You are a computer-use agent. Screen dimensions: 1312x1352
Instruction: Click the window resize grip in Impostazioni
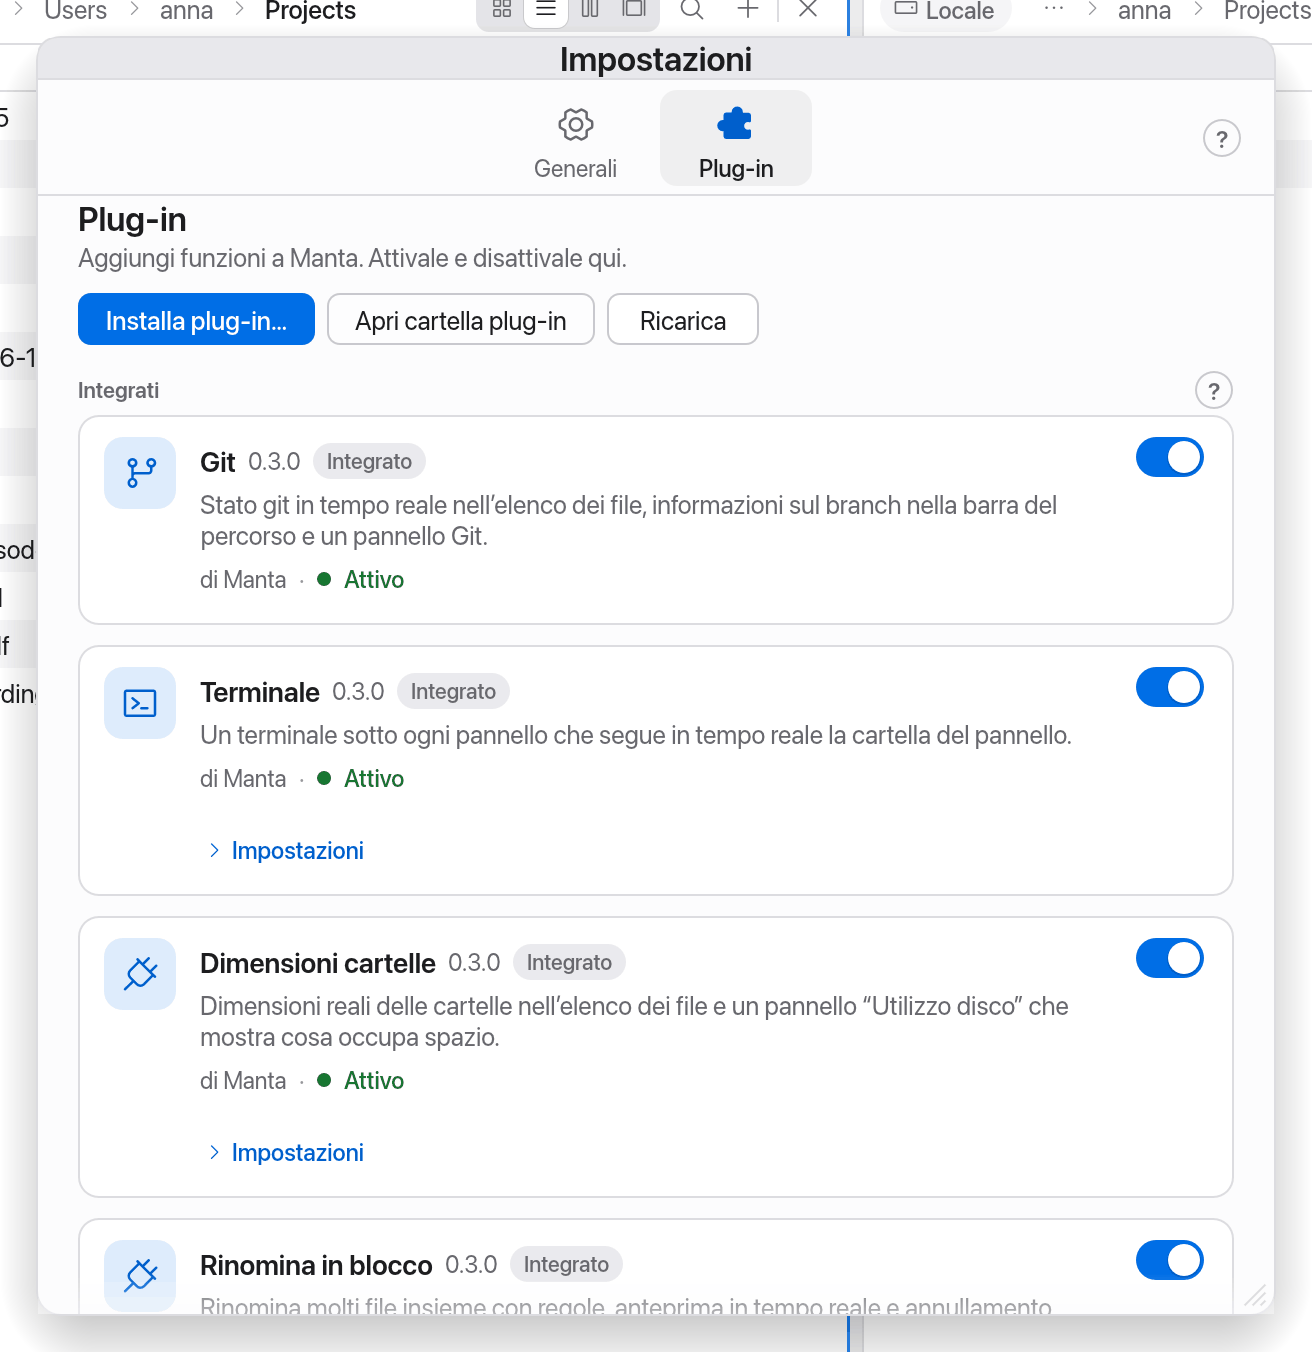coord(1256,1296)
